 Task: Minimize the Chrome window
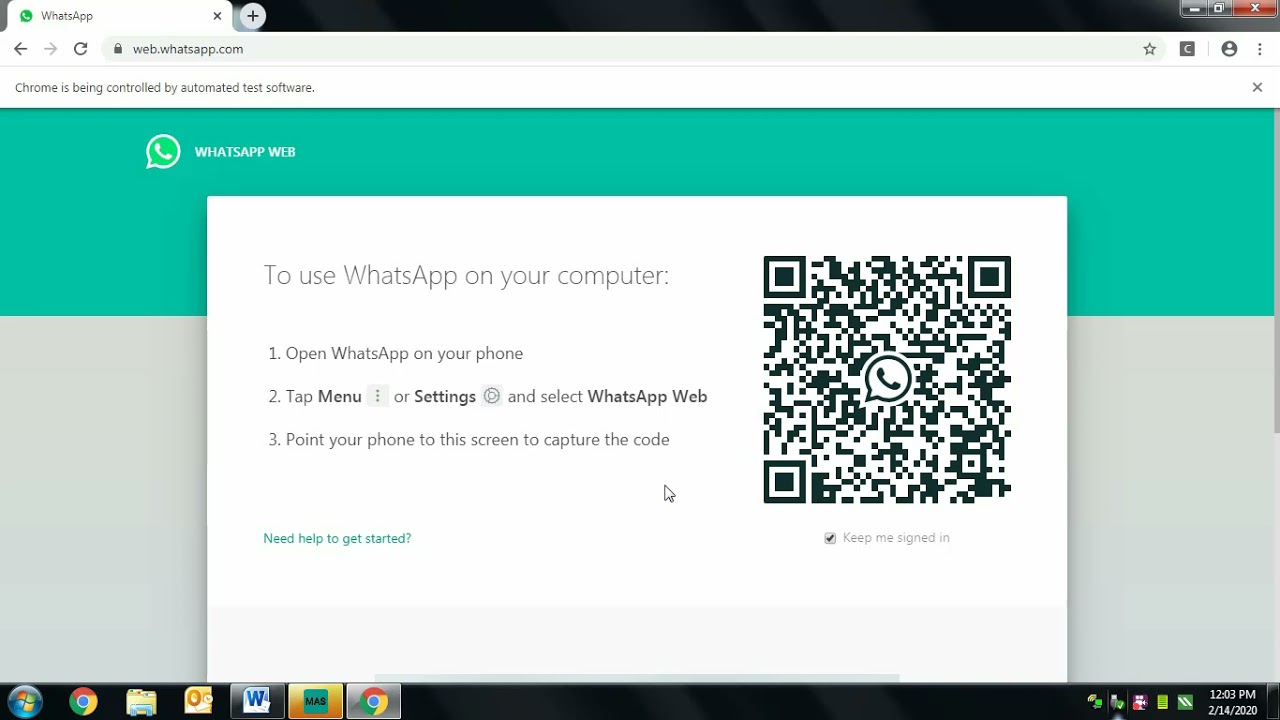pyautogui.click(x=1194, y=8)
